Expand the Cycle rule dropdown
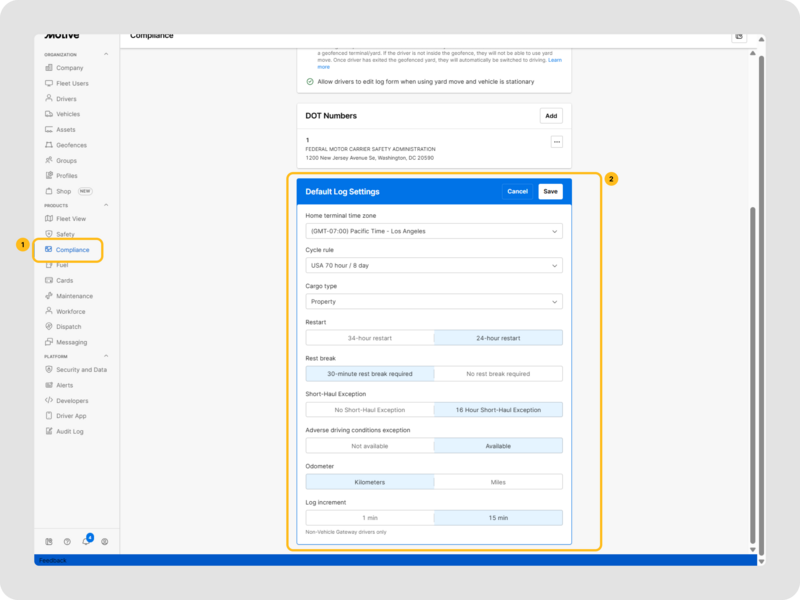The width and height of the screenshot is (800, 600). coord(433,266)
